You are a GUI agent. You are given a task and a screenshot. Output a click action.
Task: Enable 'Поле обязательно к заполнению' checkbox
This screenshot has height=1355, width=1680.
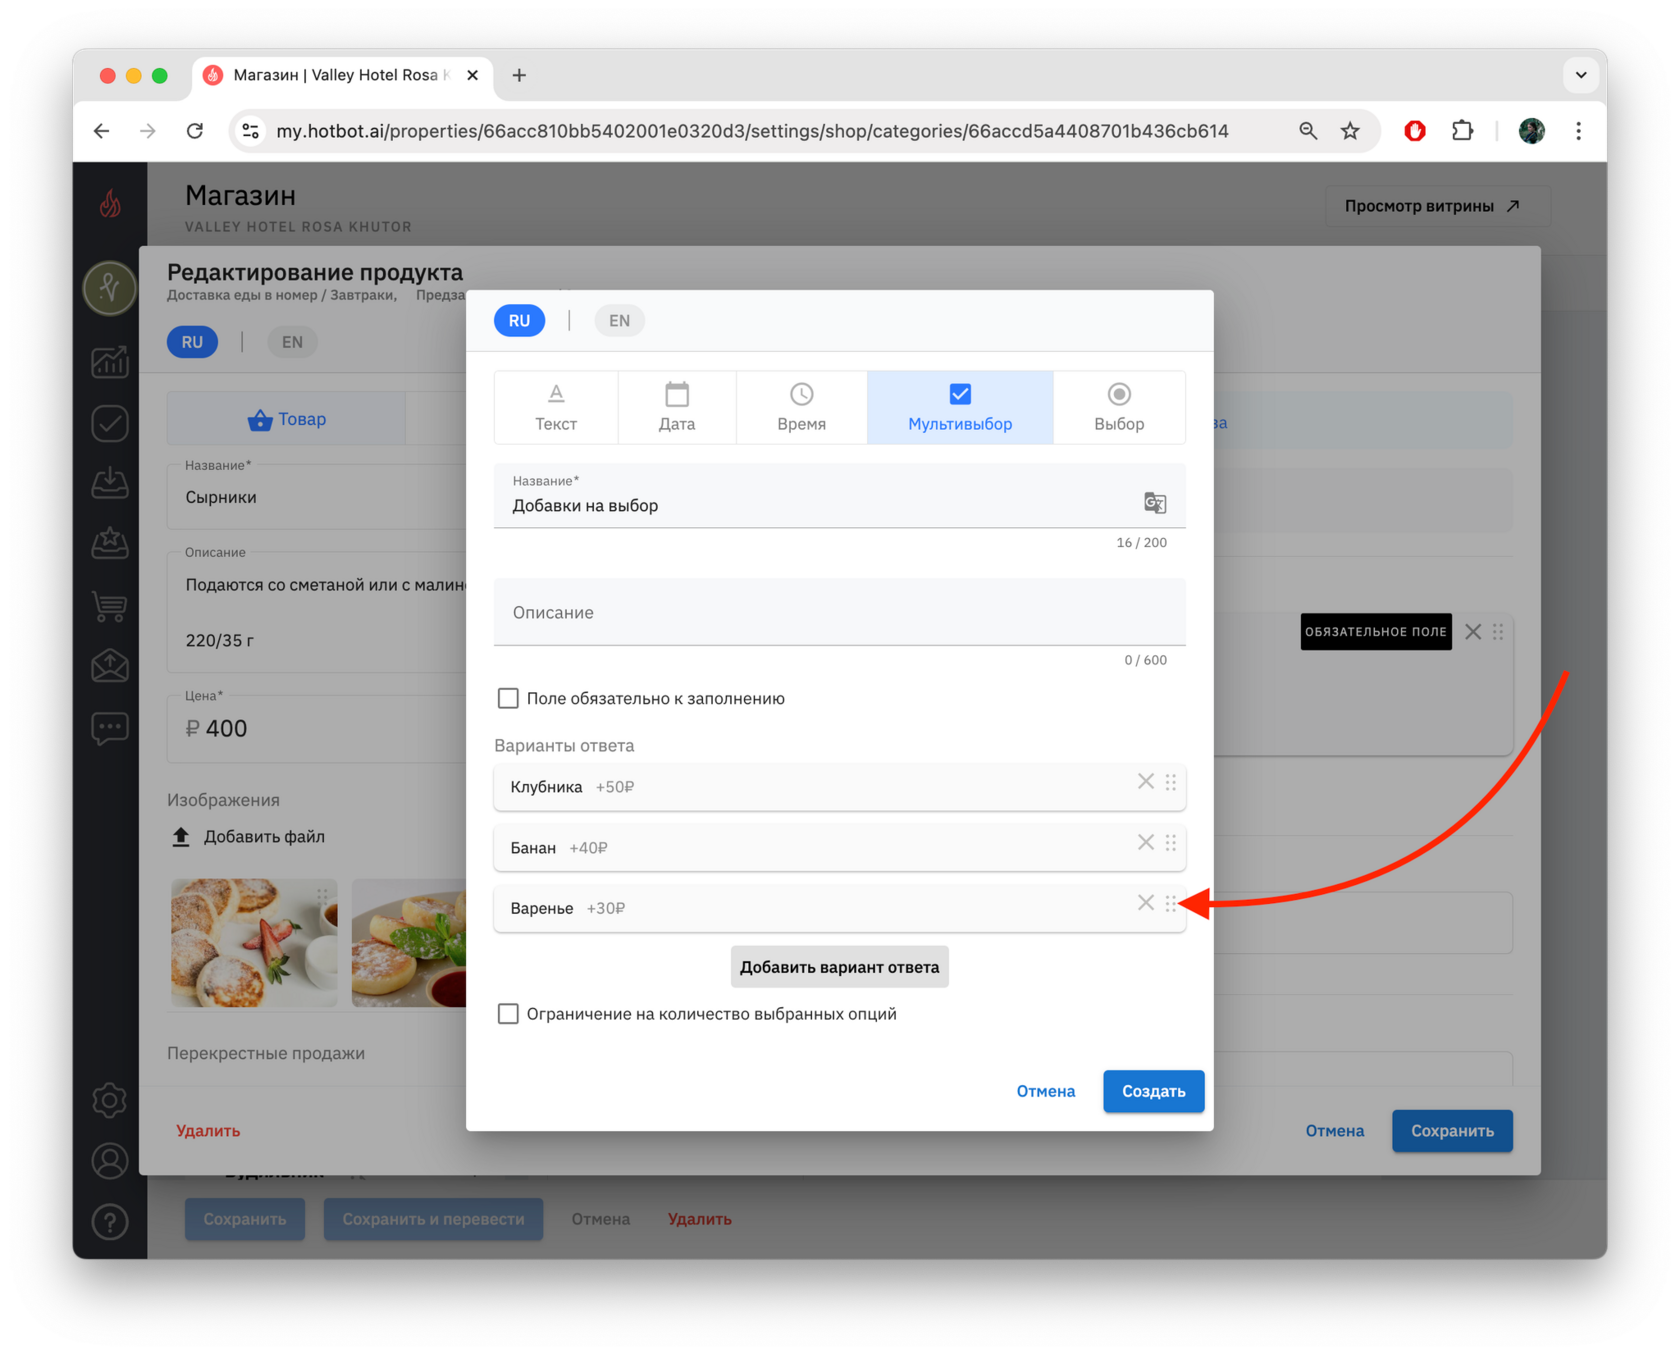[x=508, y=698]
